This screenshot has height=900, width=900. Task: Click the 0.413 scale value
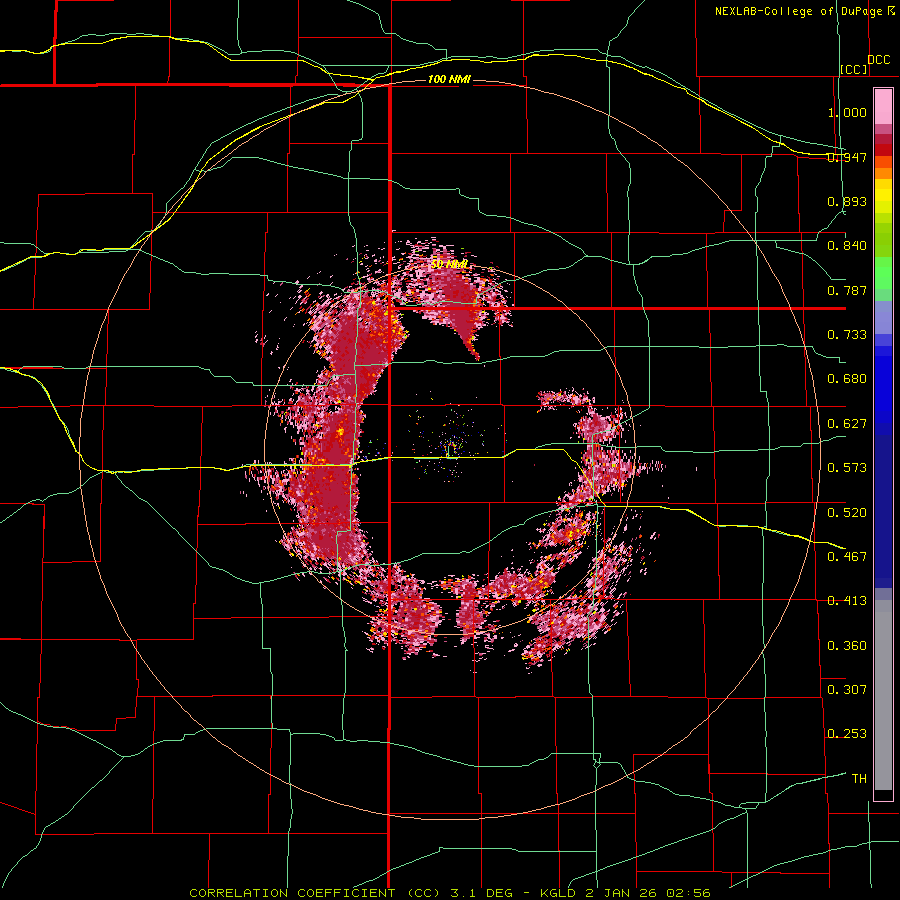[x=847, y=601]
